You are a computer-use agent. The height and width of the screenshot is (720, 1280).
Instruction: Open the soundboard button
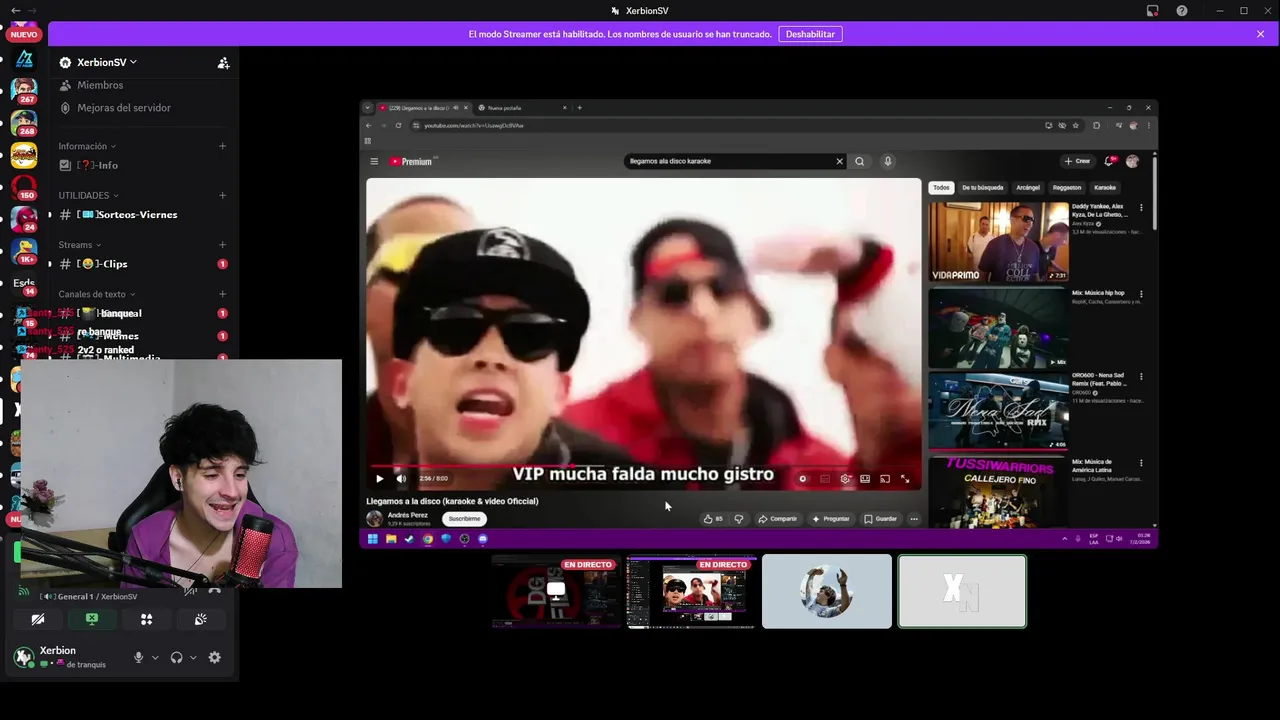[200, 619]
